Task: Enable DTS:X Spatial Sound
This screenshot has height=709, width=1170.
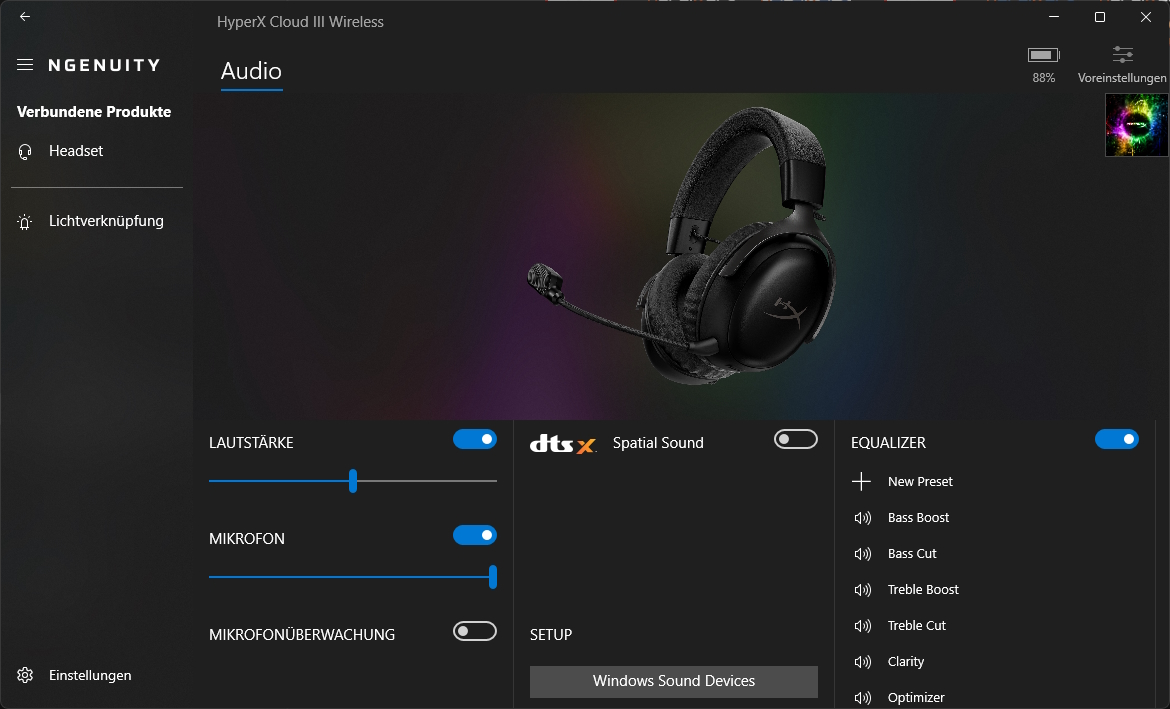Action: click(795, 439)
